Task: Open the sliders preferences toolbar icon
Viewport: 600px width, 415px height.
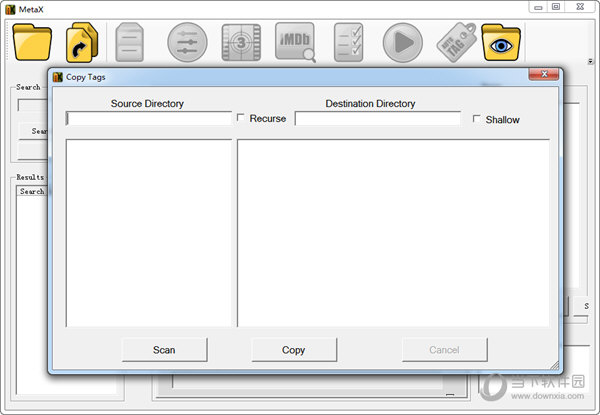Action: point(188,42)
